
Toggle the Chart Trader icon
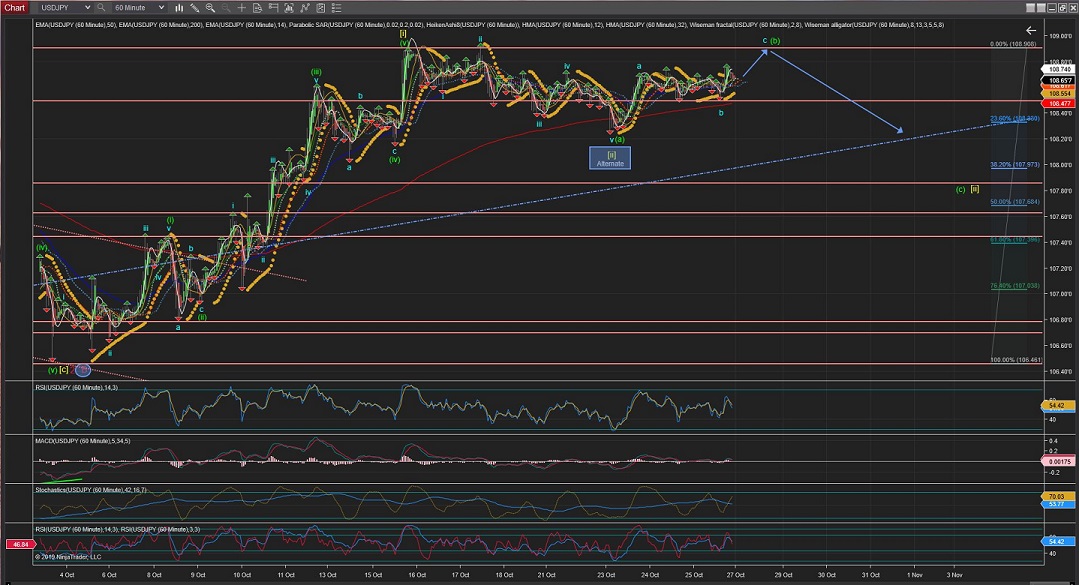click(x=273, y=7)
